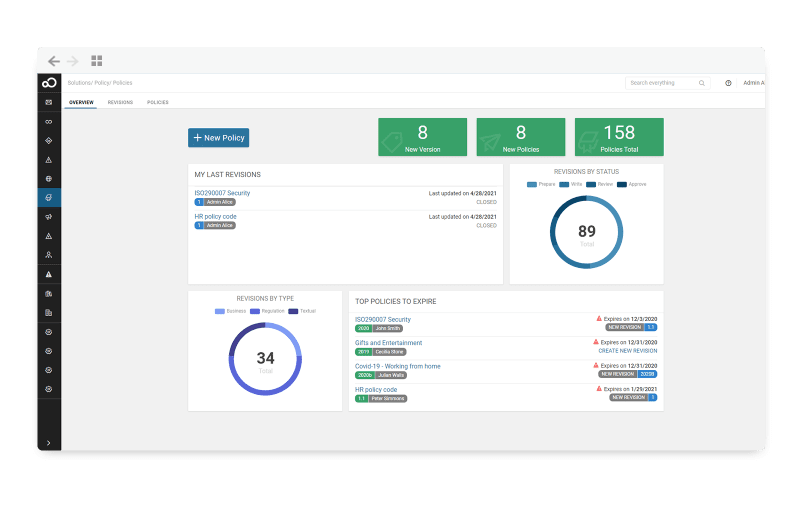Select the Overview tab
800x511 pixels.
80,102
